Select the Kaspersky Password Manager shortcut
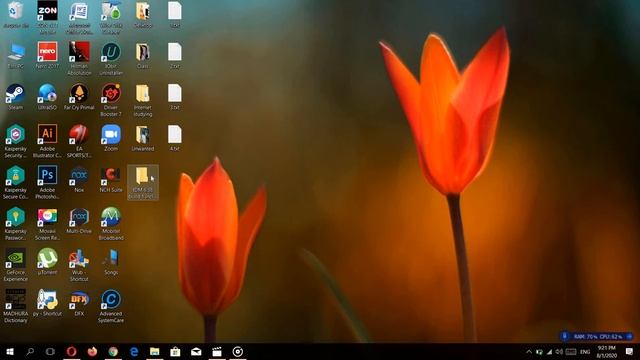Image resolution: width=640 pixels, height=360 pixels. click(x=16, y=224)
